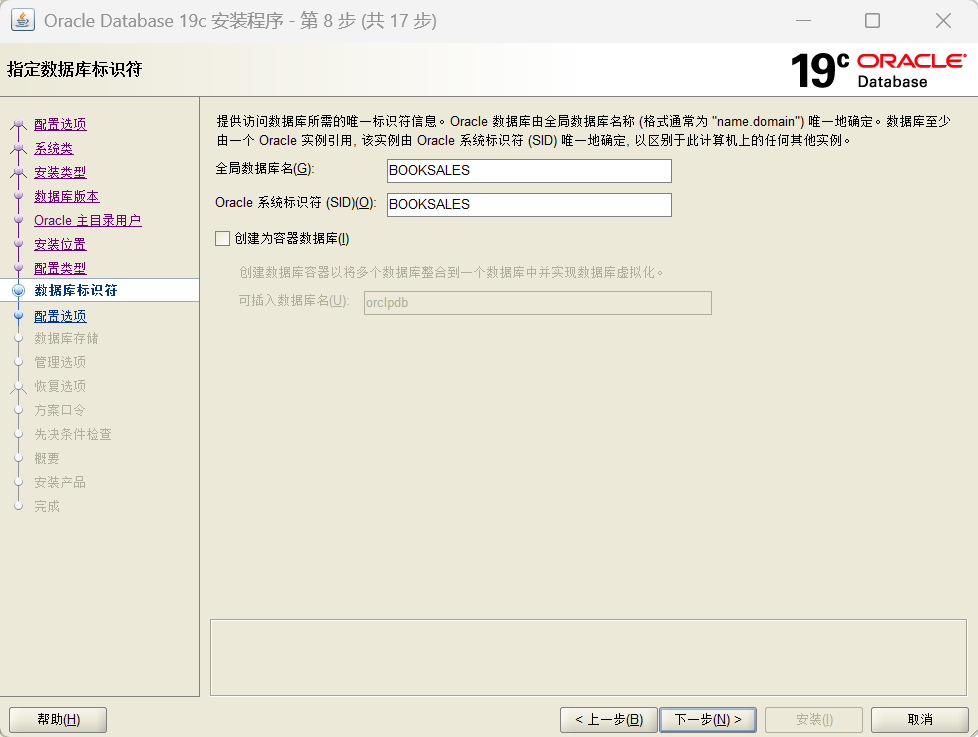Proceed with 下一步(N) button
Screen dimensions: 978x737
[x=708, y=720]
